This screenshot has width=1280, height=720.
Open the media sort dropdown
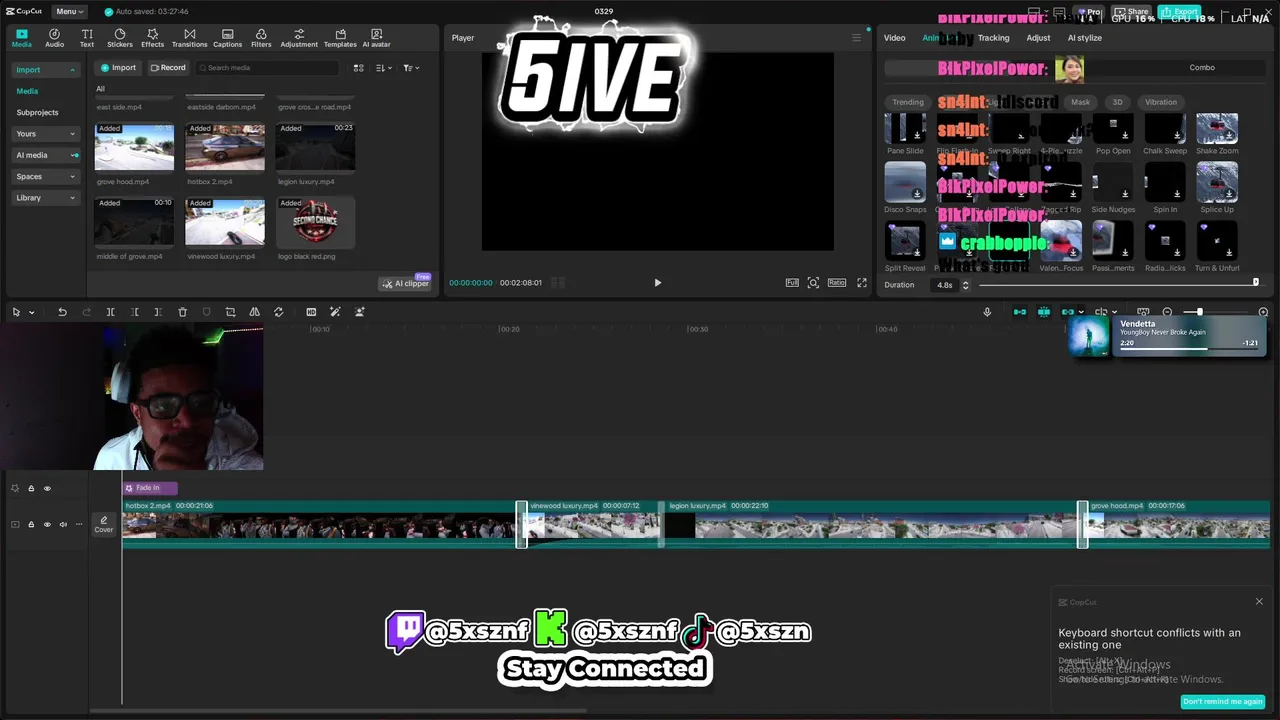coord(384,68)
